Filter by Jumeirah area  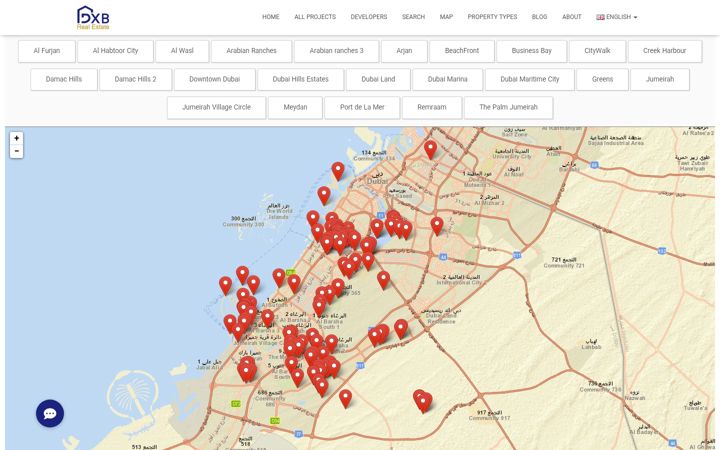pos(660,79)
